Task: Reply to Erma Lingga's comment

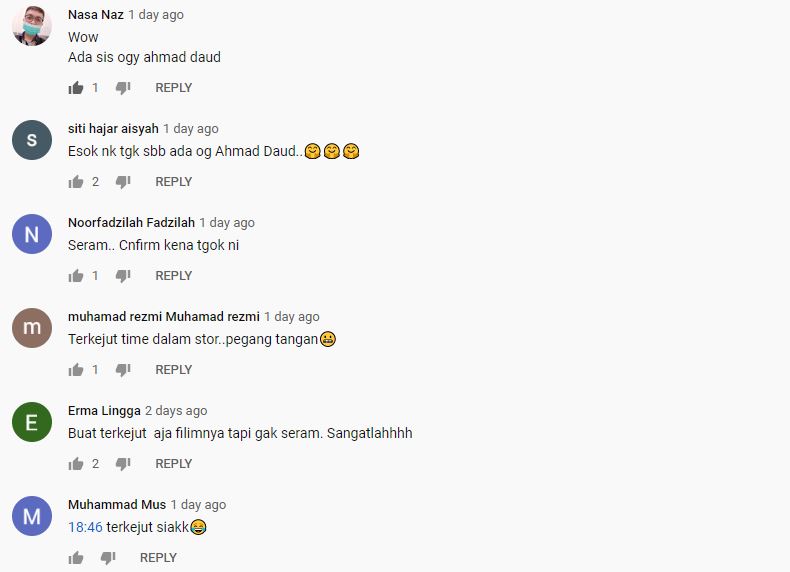Action: [174, 464]
